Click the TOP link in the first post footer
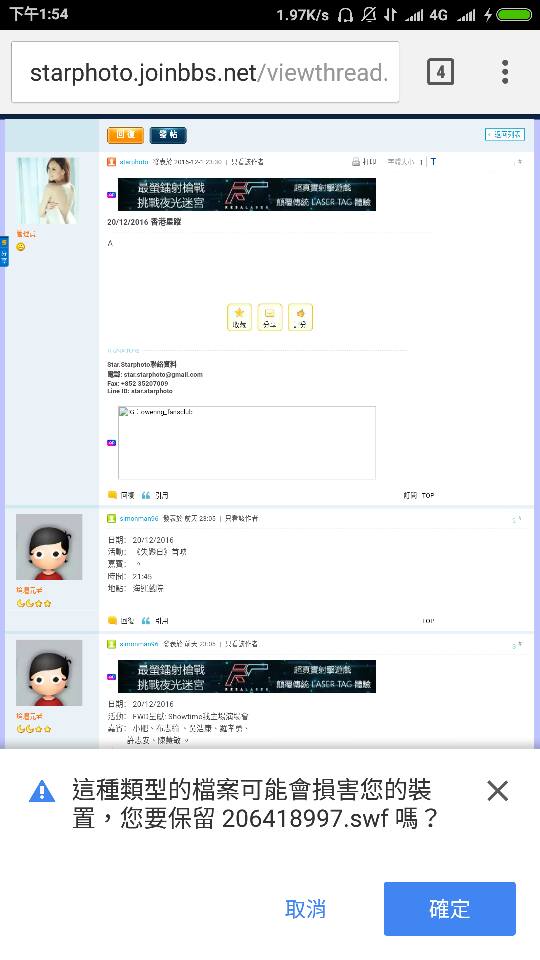Viewport: 540px width, 960px height. [x=427, y=495]
